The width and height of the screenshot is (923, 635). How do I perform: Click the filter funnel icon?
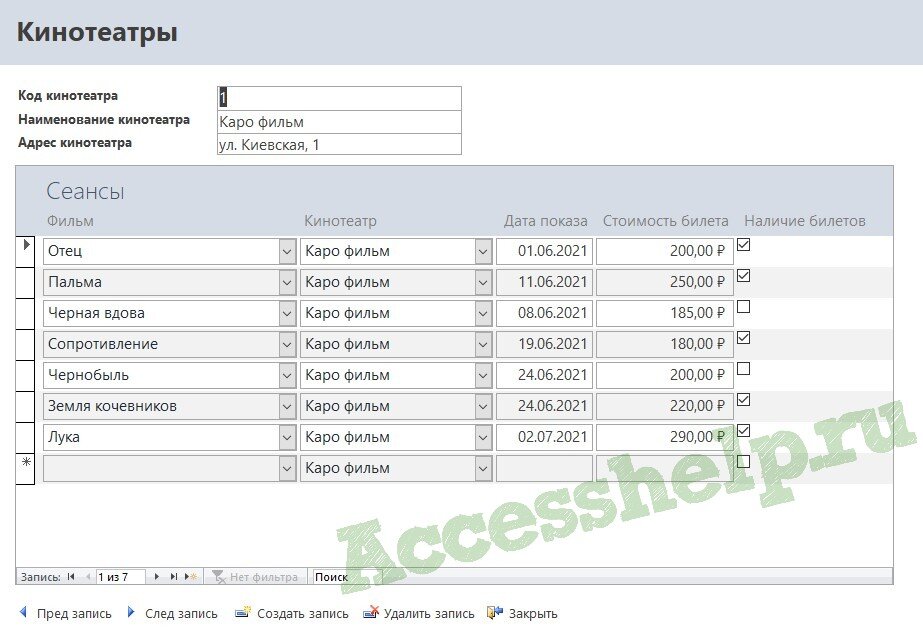pyautogui.click(x=218, y=577)
